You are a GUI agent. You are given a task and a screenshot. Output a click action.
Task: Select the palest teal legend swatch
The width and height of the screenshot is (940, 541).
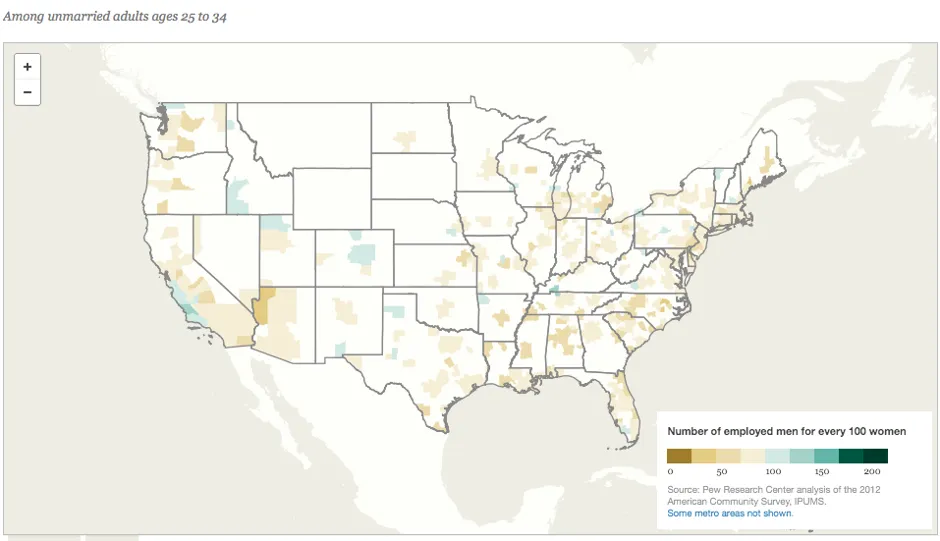(778, 456)
